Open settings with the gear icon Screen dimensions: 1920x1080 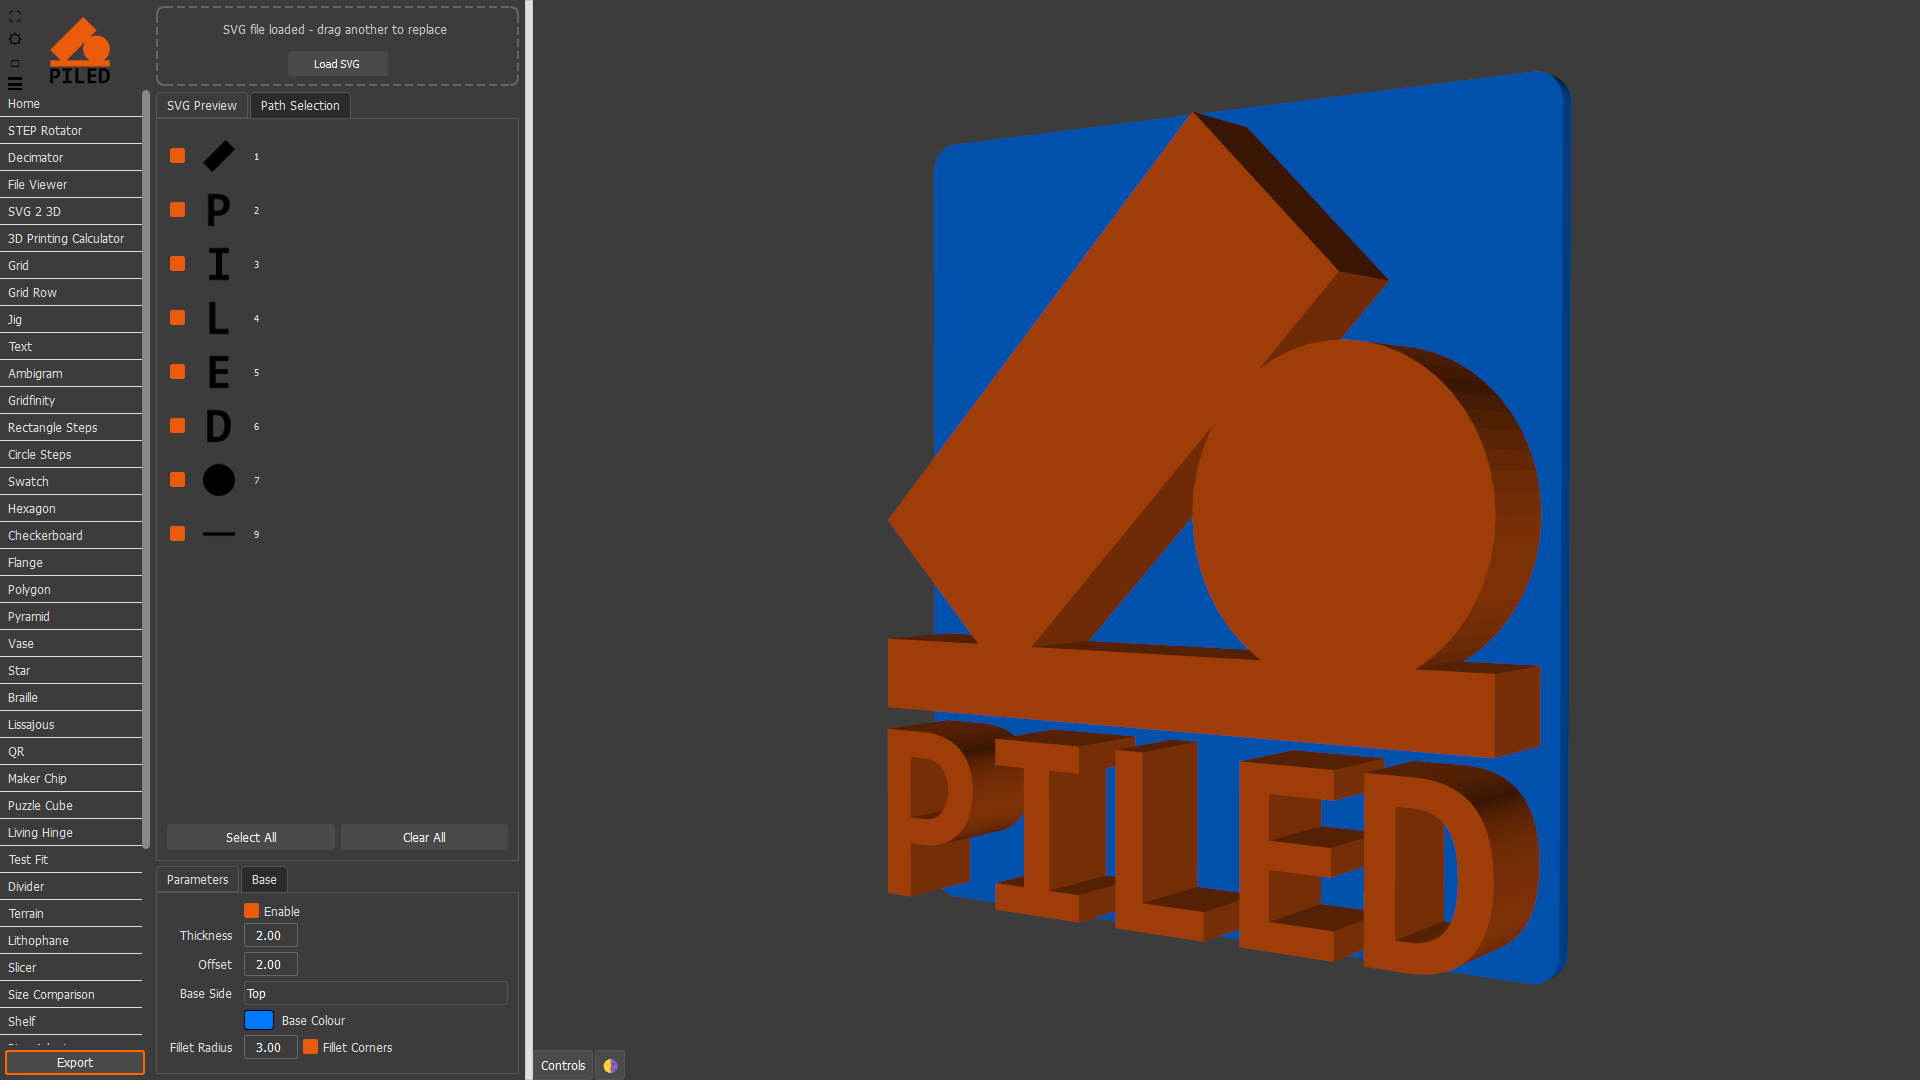coord(15,39)
